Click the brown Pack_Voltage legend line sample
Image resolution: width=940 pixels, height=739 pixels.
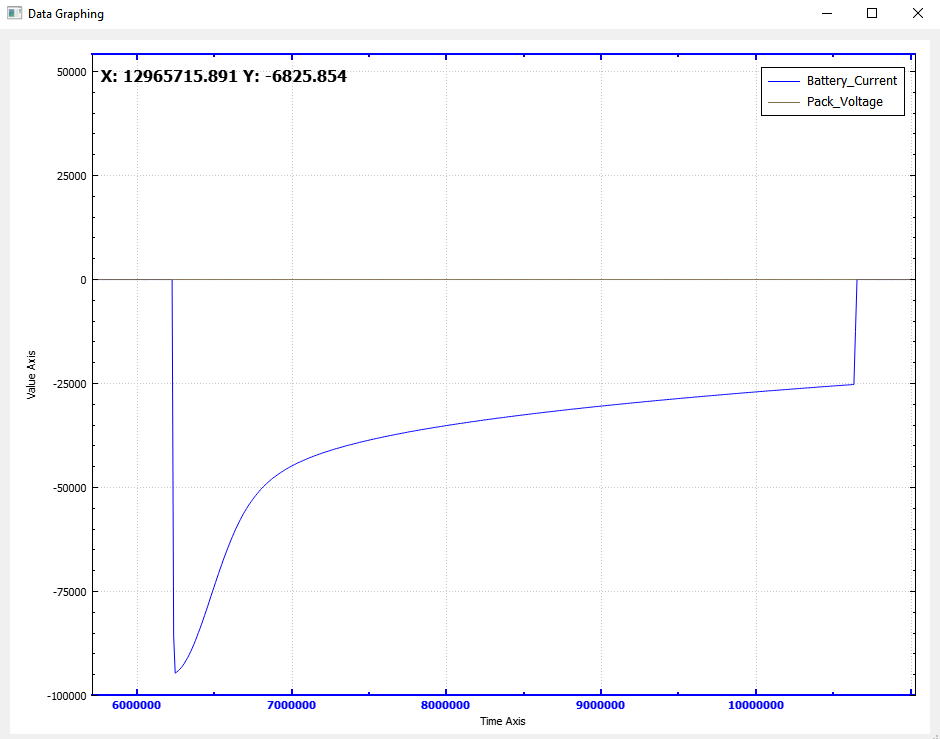point(783,102)
